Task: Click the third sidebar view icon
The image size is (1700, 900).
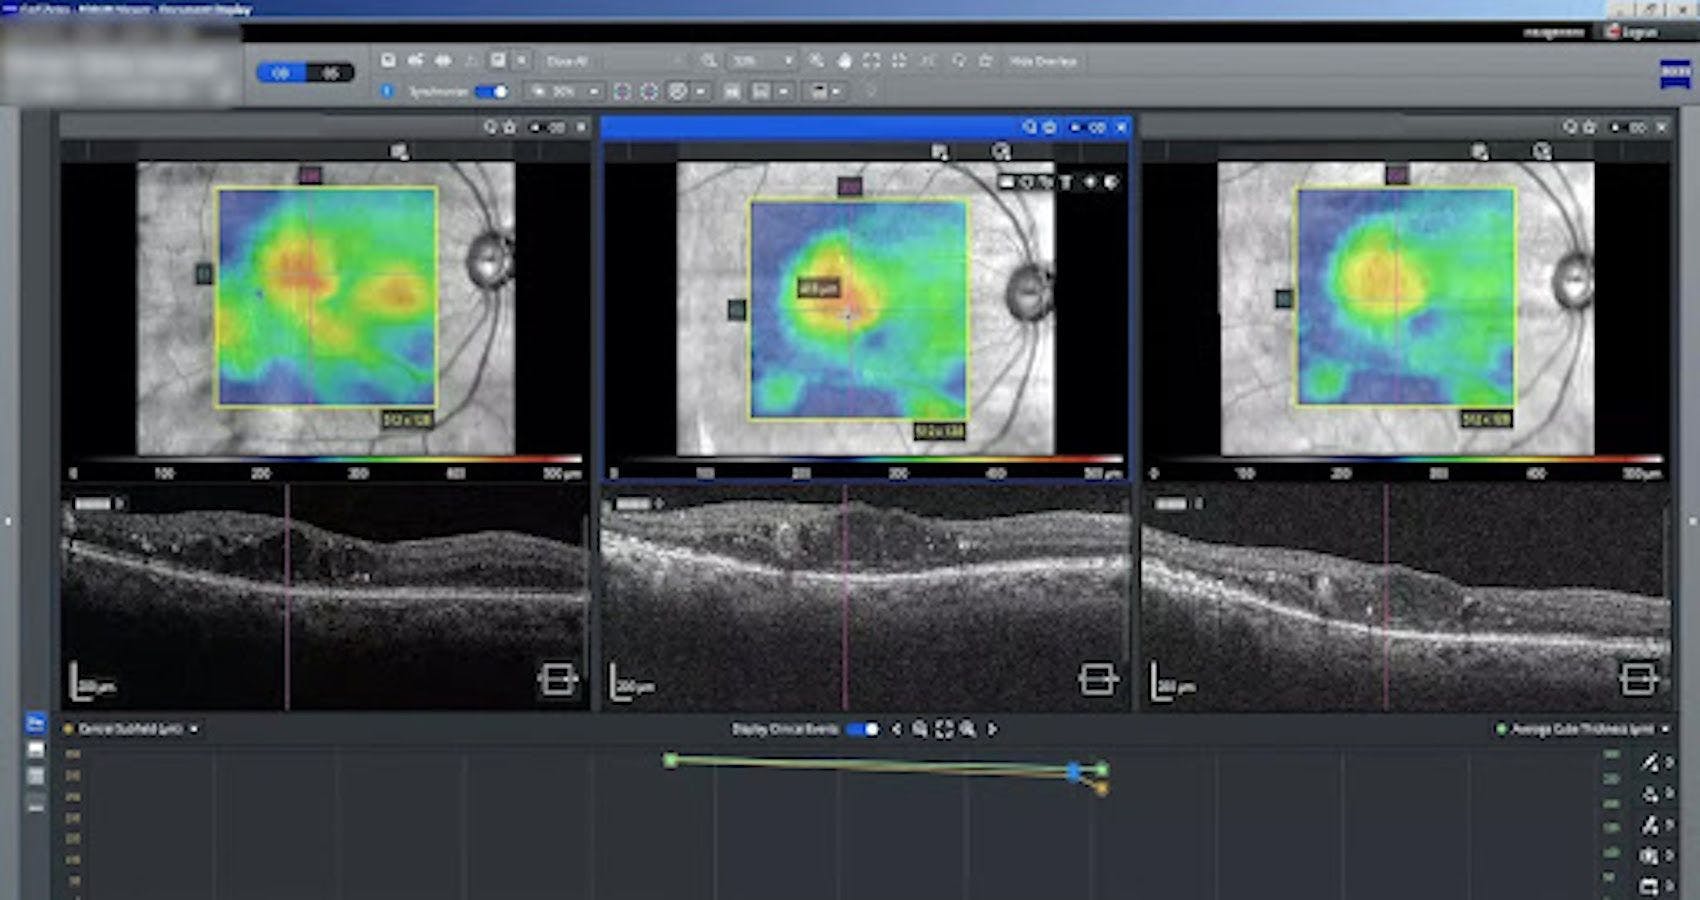Action: tap(36, 776)
